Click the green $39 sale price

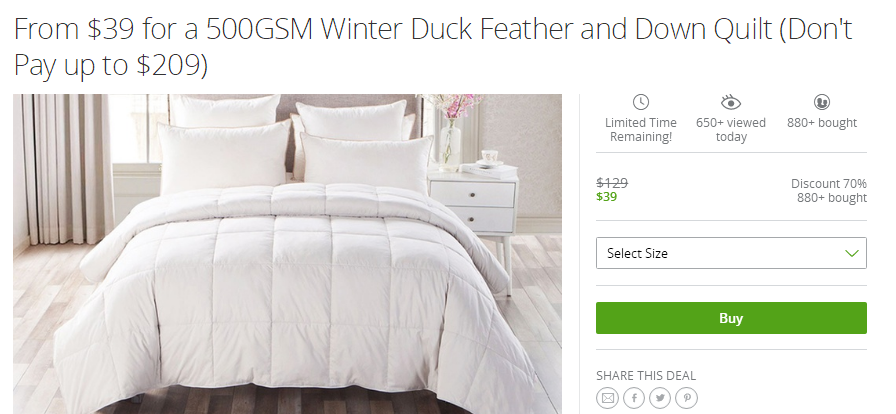click(x=606, y=197)
